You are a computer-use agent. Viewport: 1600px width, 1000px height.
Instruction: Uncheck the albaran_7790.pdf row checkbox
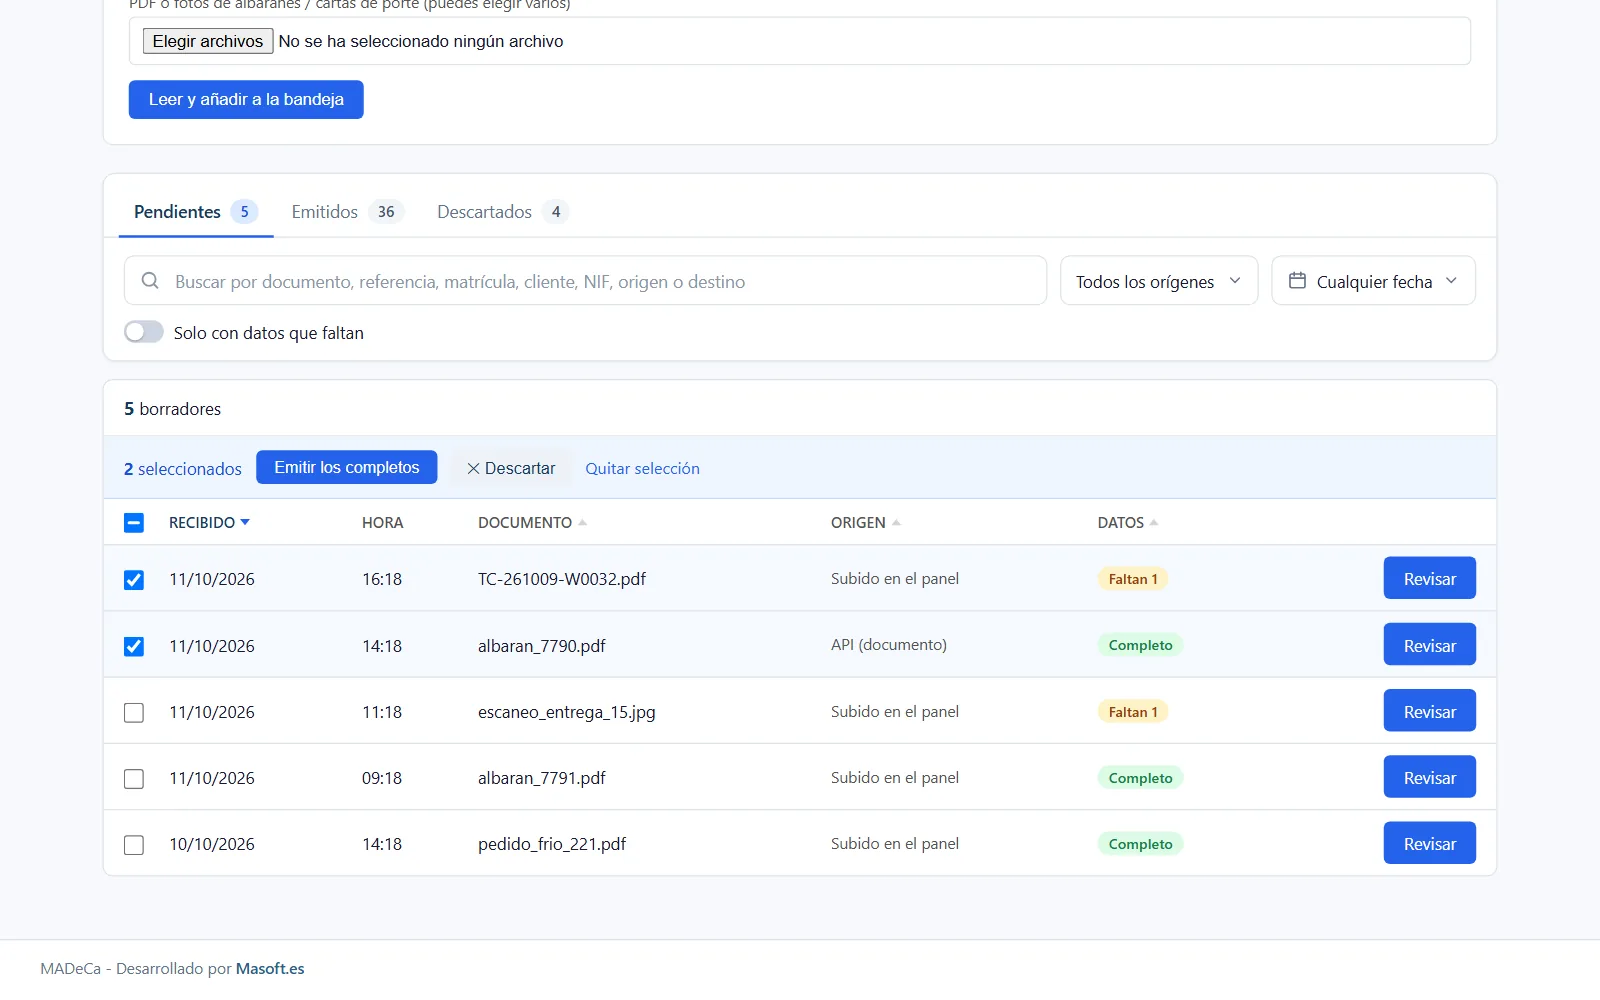point(134,646)
